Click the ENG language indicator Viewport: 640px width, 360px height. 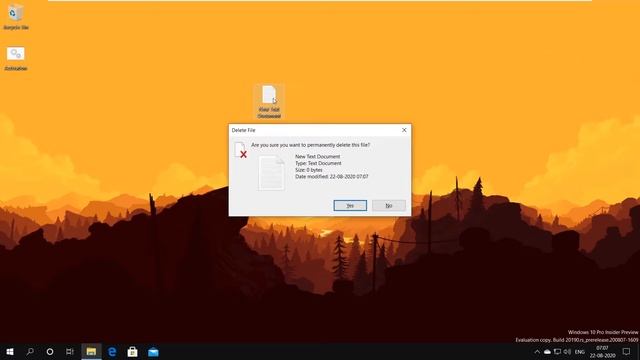580,352
